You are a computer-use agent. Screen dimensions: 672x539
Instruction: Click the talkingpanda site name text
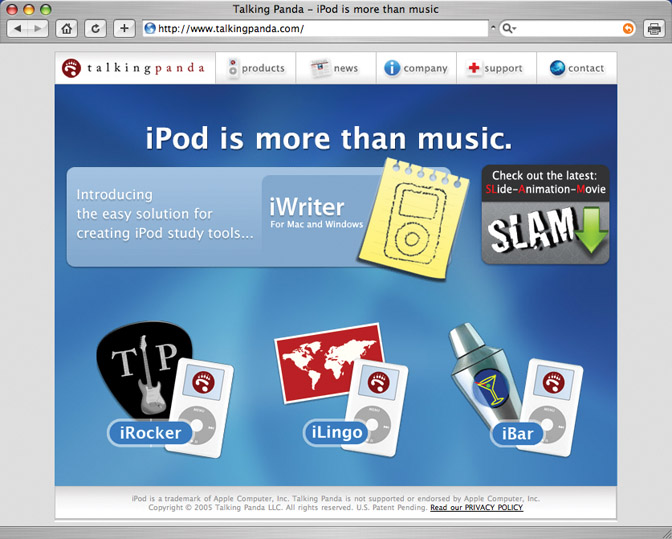(x=146, y=68)
